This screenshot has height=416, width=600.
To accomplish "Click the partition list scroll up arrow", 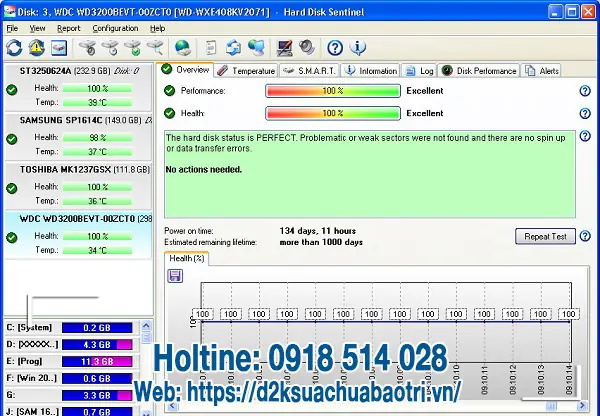I will 146,326.
